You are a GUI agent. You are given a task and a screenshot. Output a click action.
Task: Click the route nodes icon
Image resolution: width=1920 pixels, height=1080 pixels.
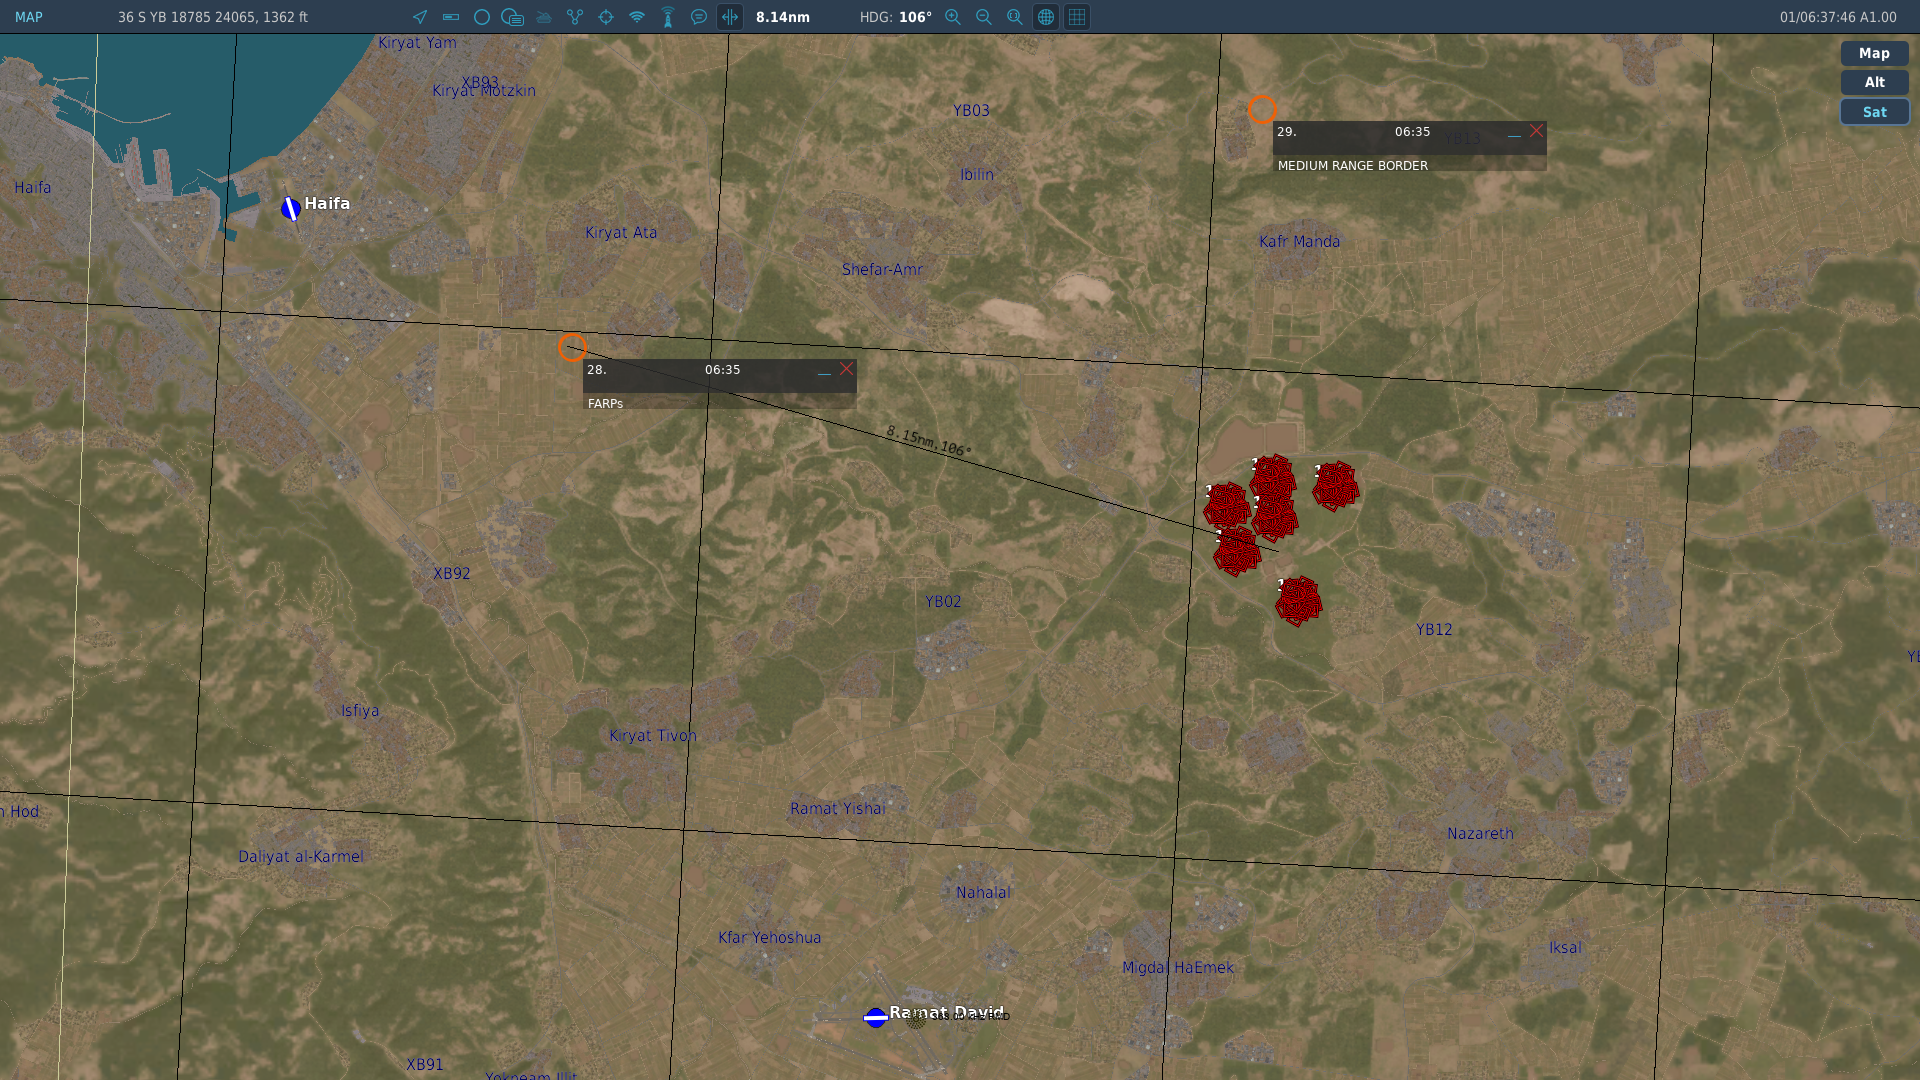(x=575, y=17)
